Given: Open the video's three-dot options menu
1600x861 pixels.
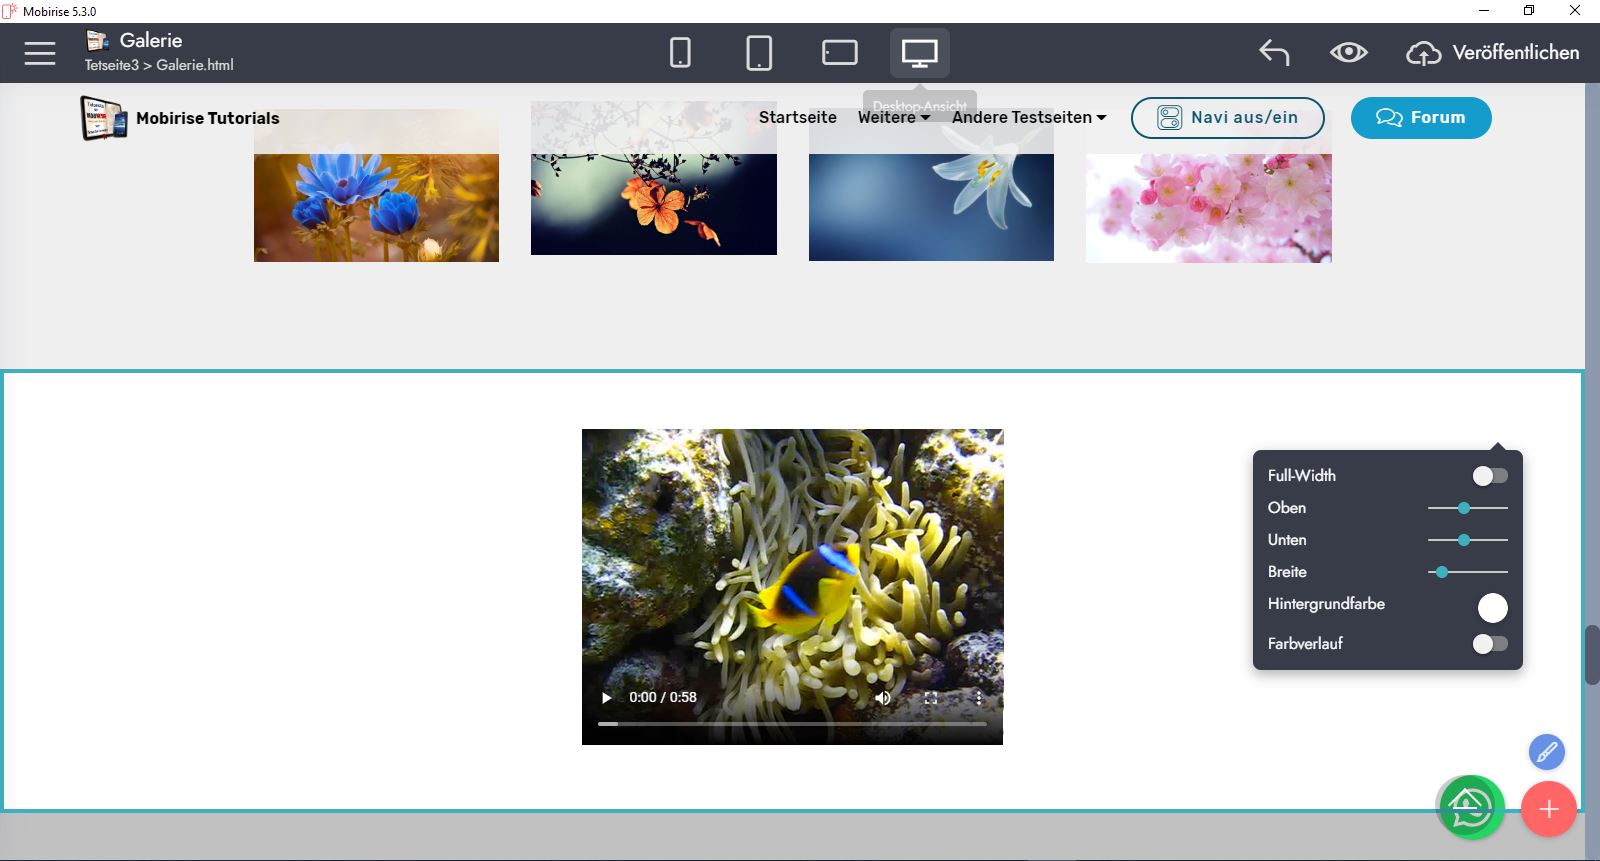Looking at the screenshot, I should tap(978, 698).
